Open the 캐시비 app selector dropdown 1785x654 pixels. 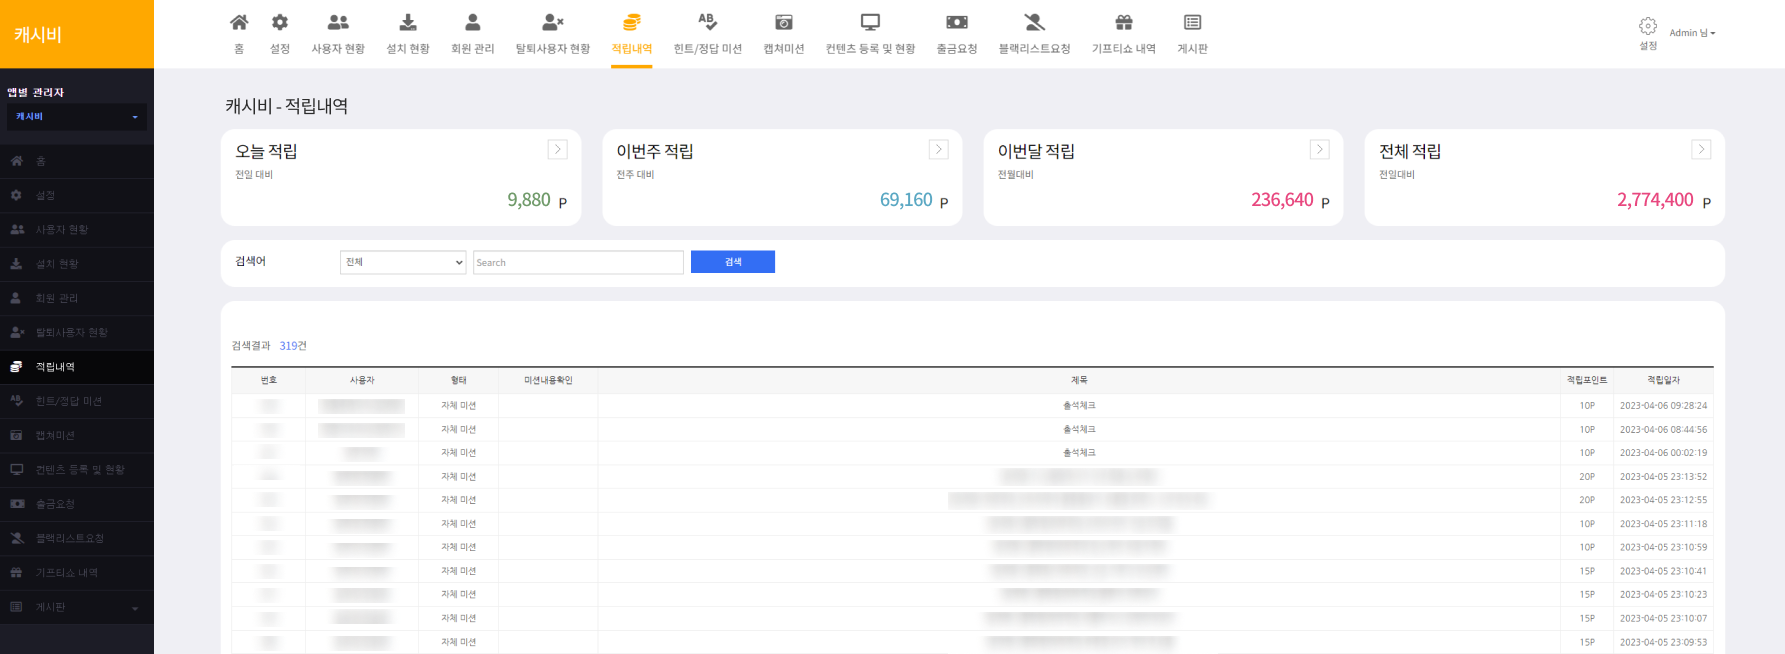77,117
